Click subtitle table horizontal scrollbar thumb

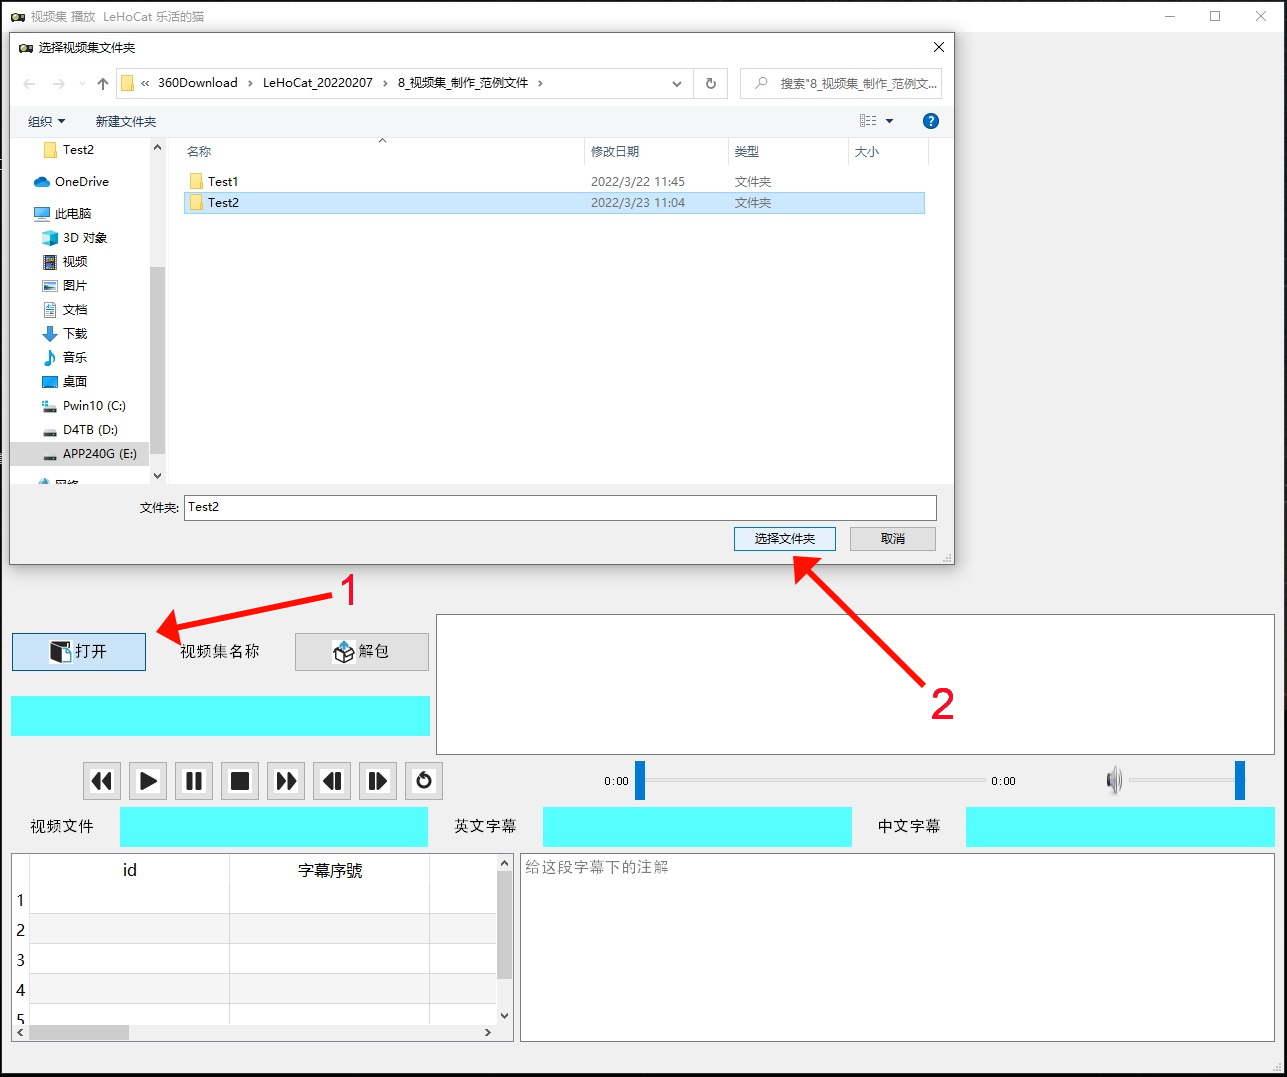(x=79, y=1033)
